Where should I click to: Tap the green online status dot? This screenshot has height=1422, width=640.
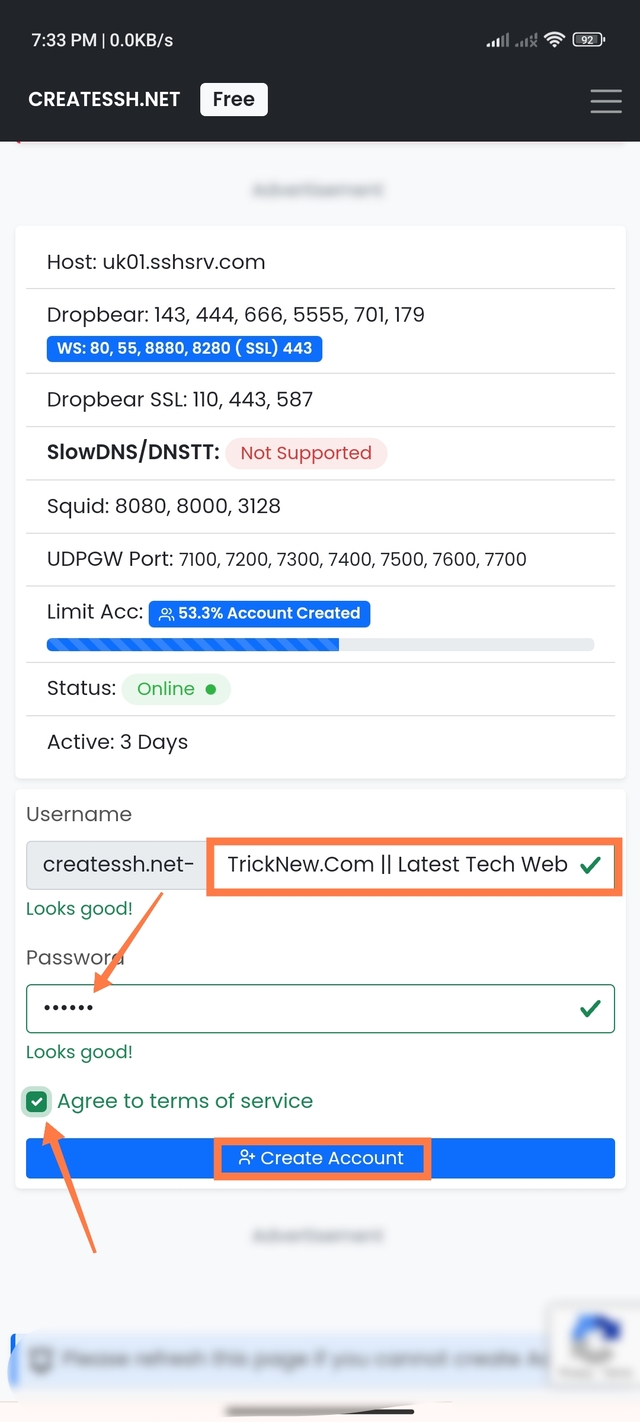coord(210,689)
